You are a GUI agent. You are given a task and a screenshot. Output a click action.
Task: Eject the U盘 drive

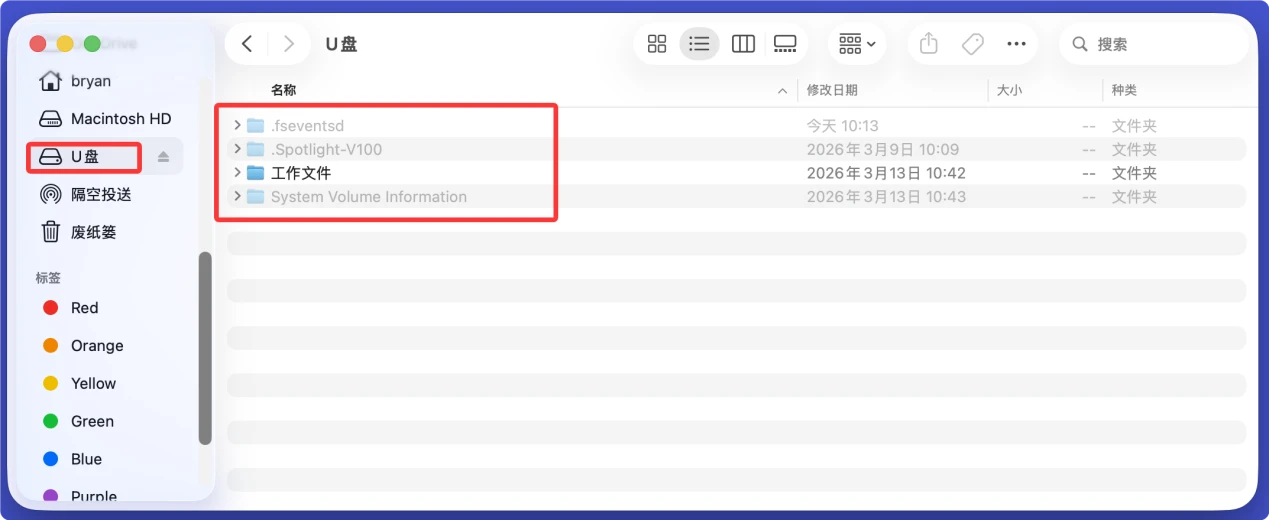point(164,157)
